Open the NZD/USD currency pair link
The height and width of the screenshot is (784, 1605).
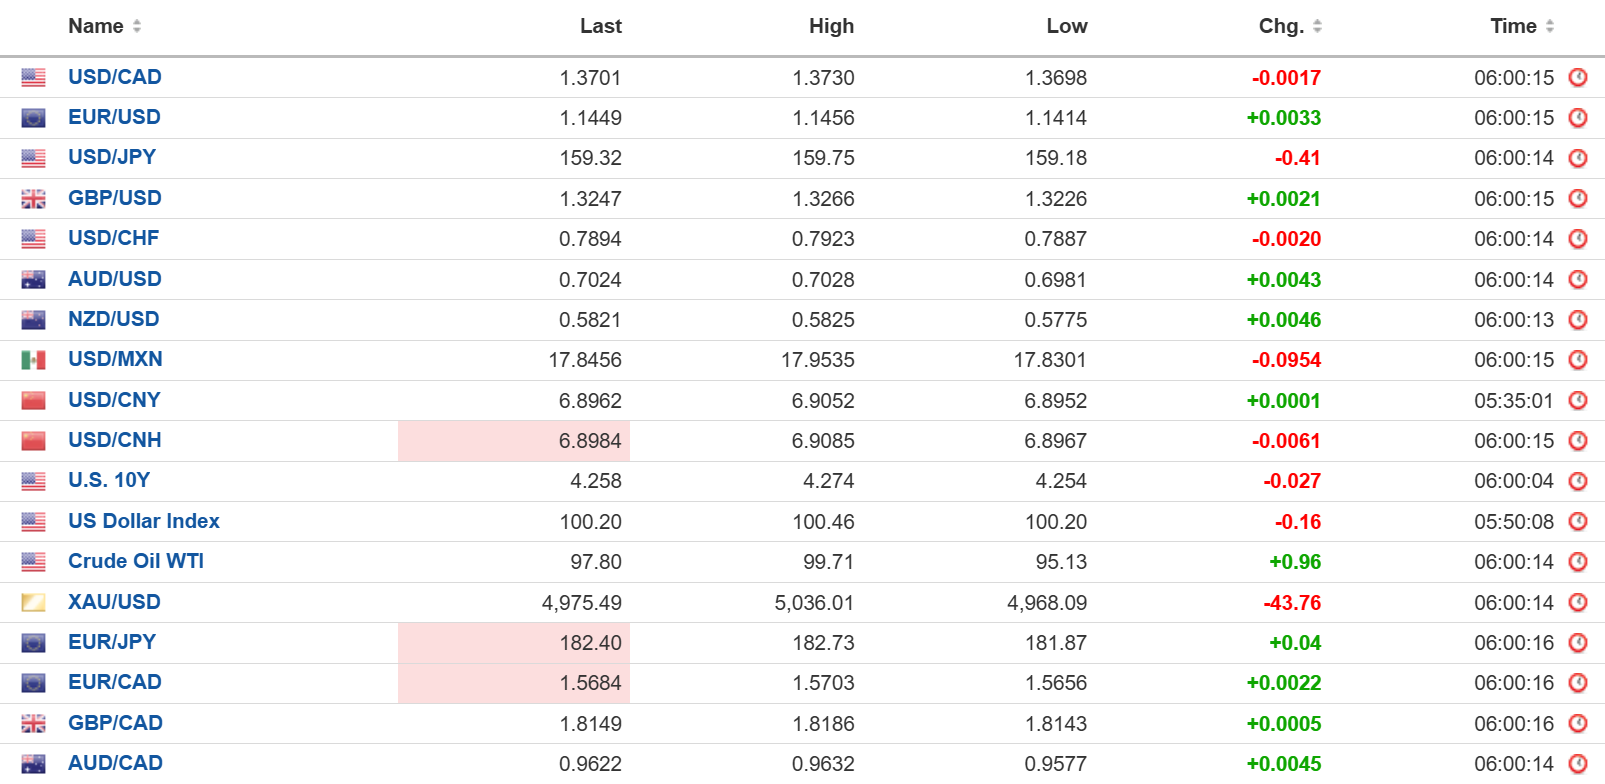114,319
